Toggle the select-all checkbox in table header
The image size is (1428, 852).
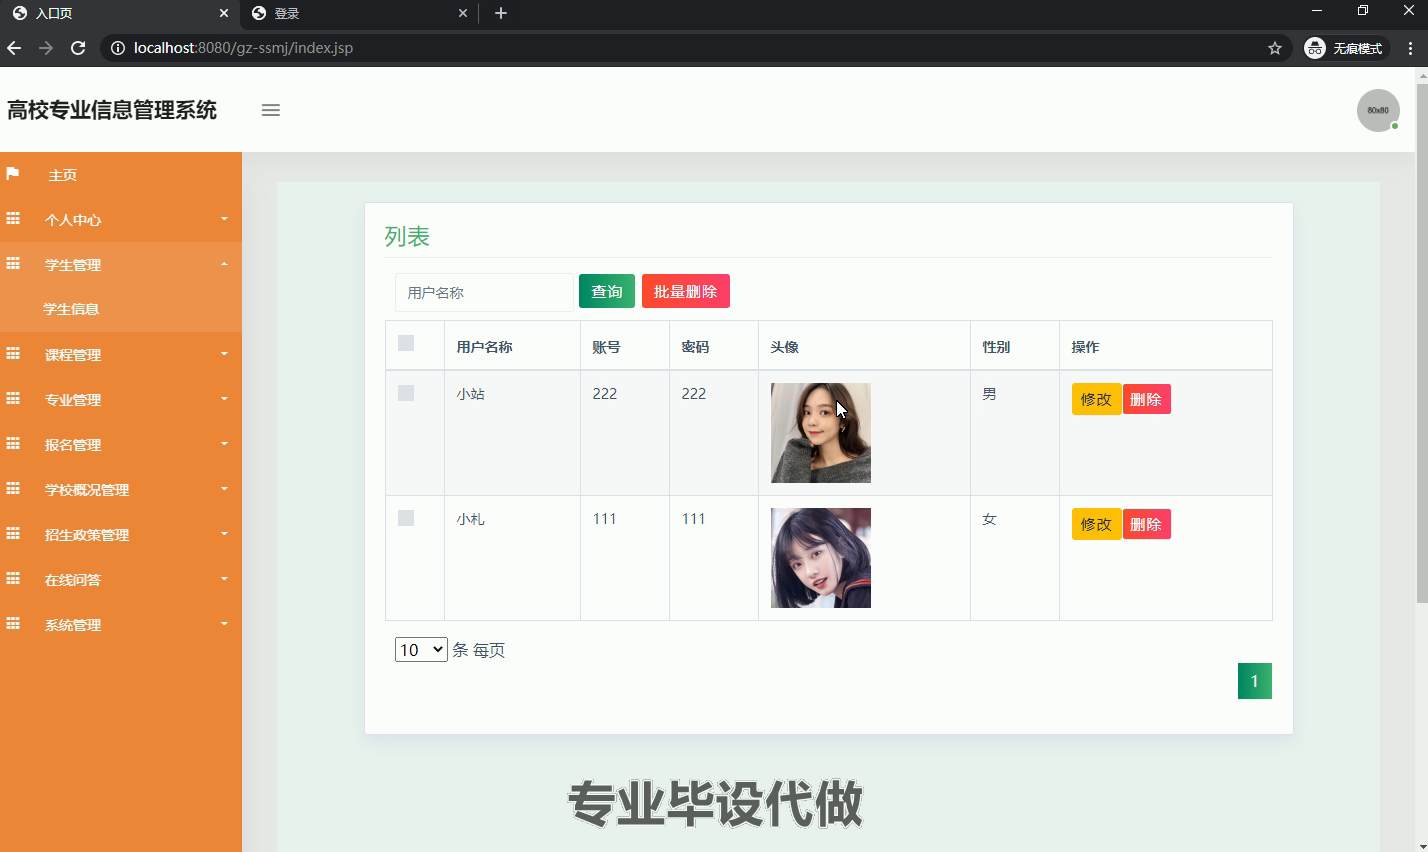[x=406, y=343]
